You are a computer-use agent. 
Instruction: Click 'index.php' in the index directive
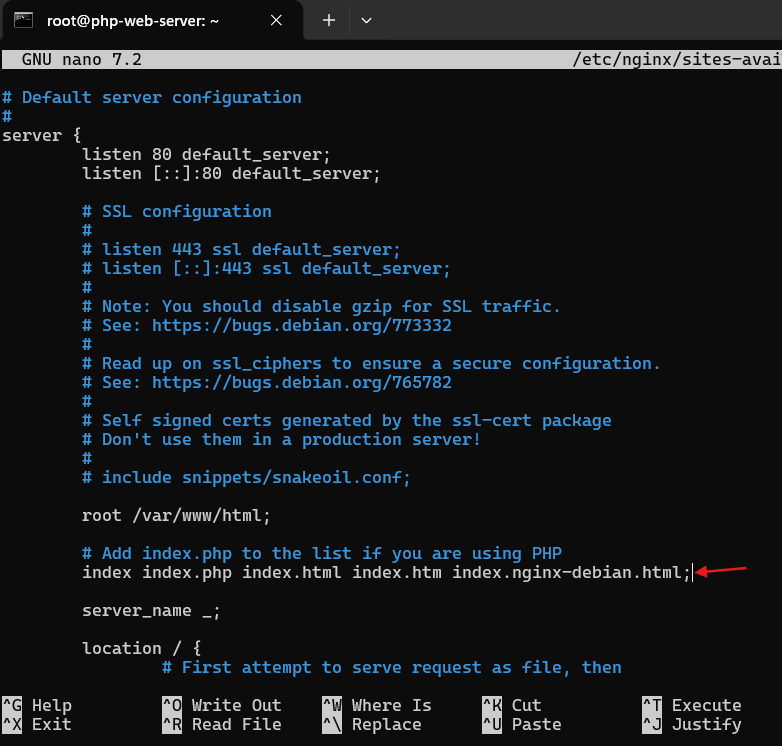(x=187, y=572)
